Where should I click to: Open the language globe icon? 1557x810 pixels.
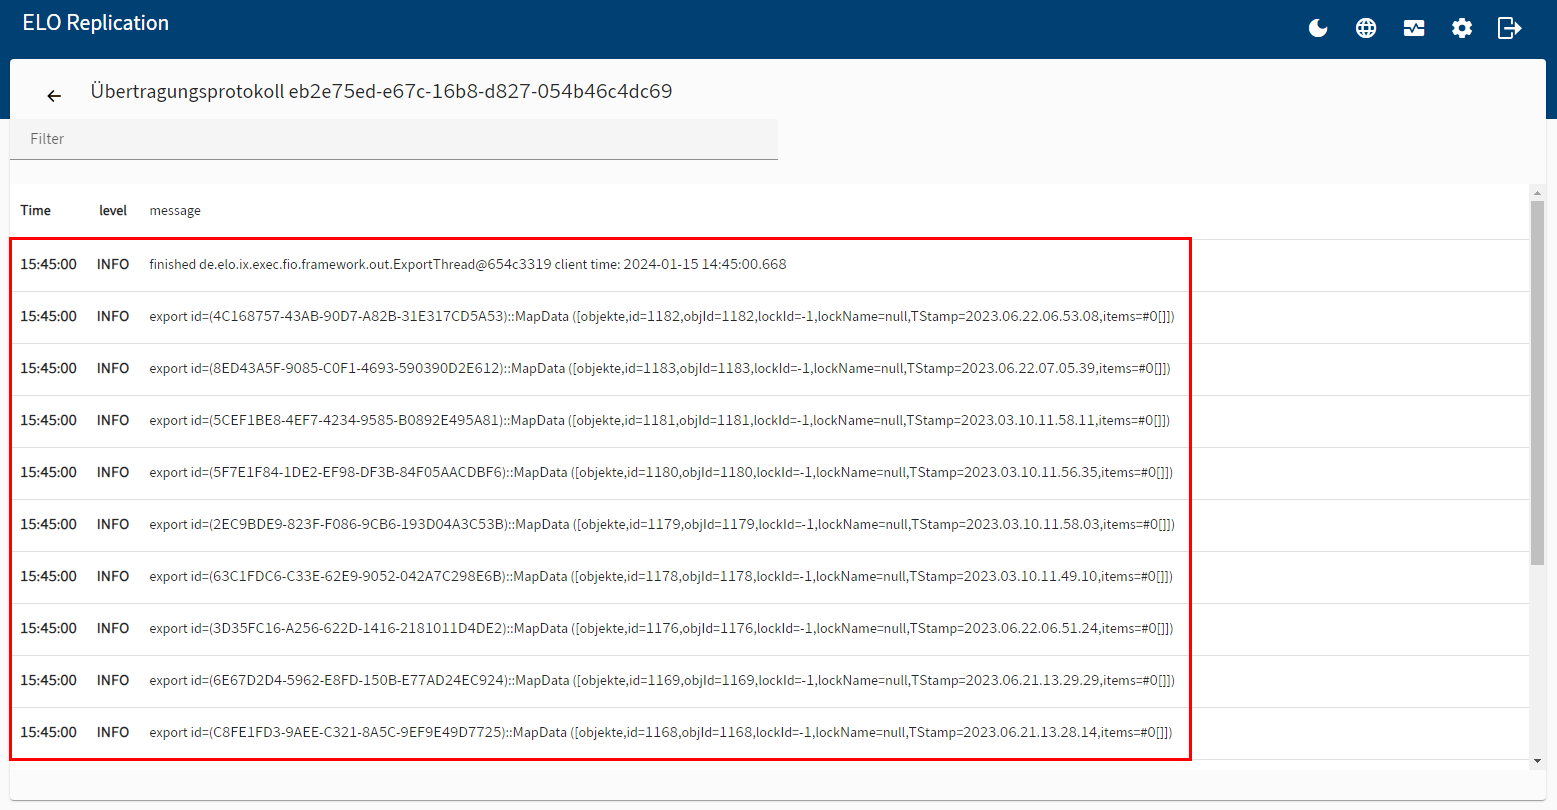click(x=1366, y=28)
